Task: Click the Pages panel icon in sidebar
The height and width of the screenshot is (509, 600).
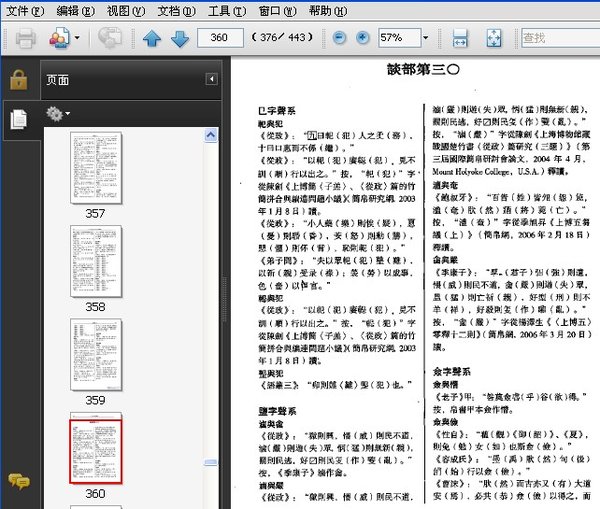Action: pos(18,119)
